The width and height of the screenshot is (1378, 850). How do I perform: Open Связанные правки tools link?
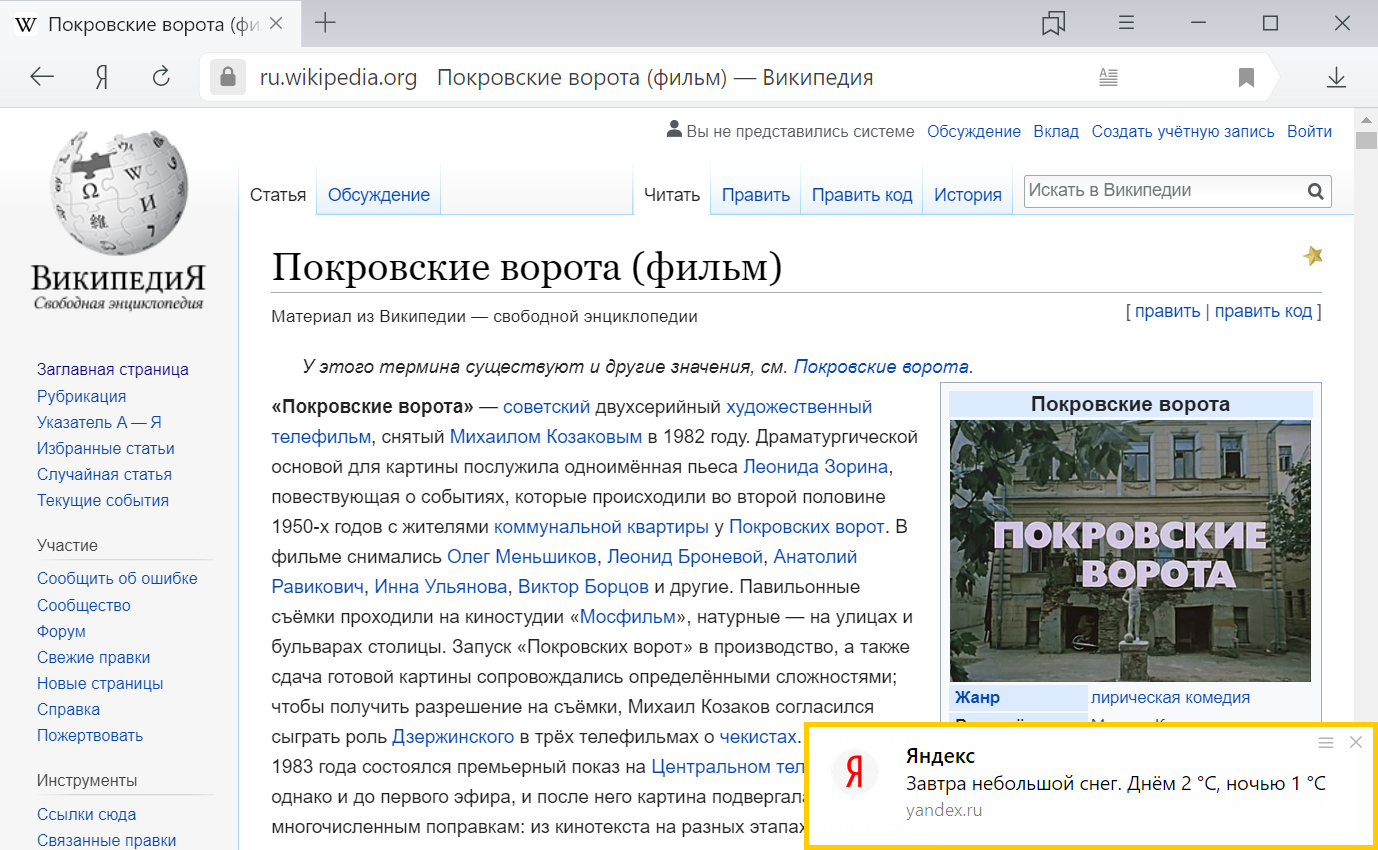107,840
